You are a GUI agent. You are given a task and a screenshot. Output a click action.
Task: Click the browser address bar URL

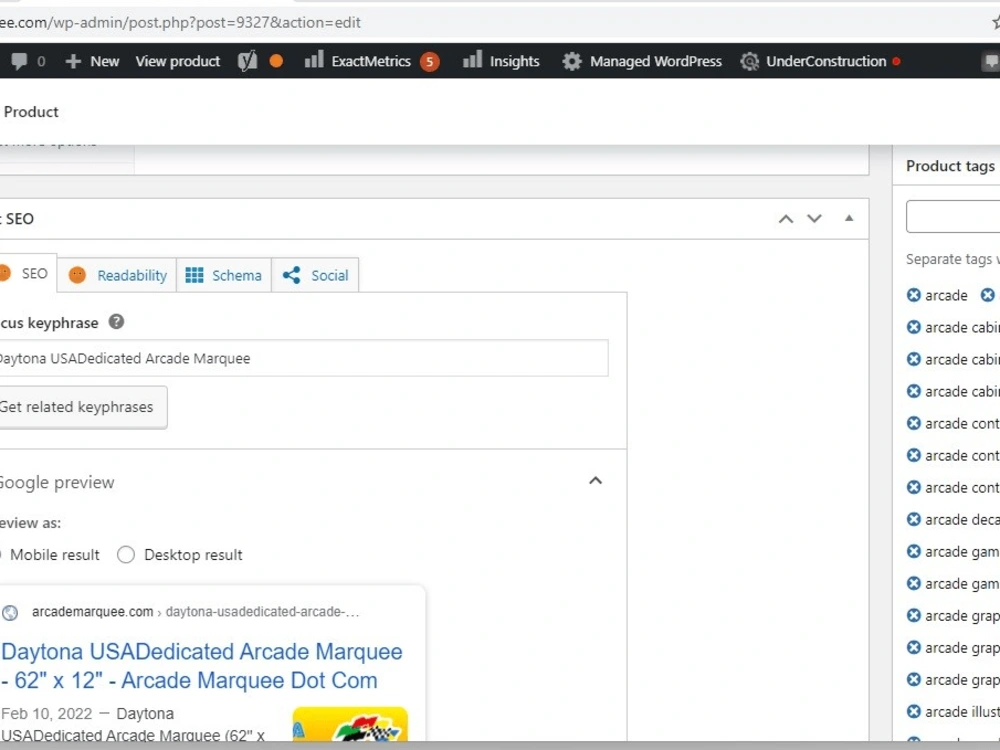coord(180,22)
